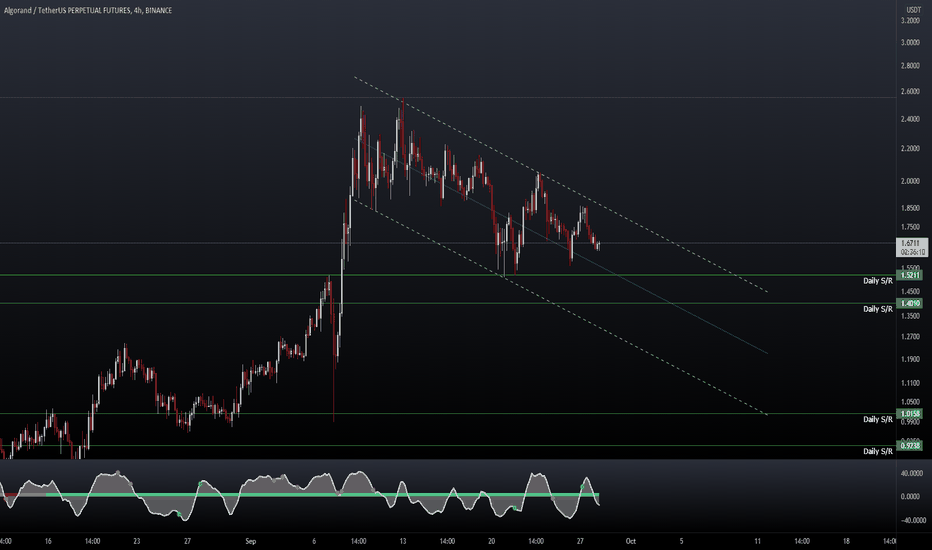Click the Algorand / TetherUS PERPETUAL FUTURES chart title
932x550 pixels.
click(88, 10)
